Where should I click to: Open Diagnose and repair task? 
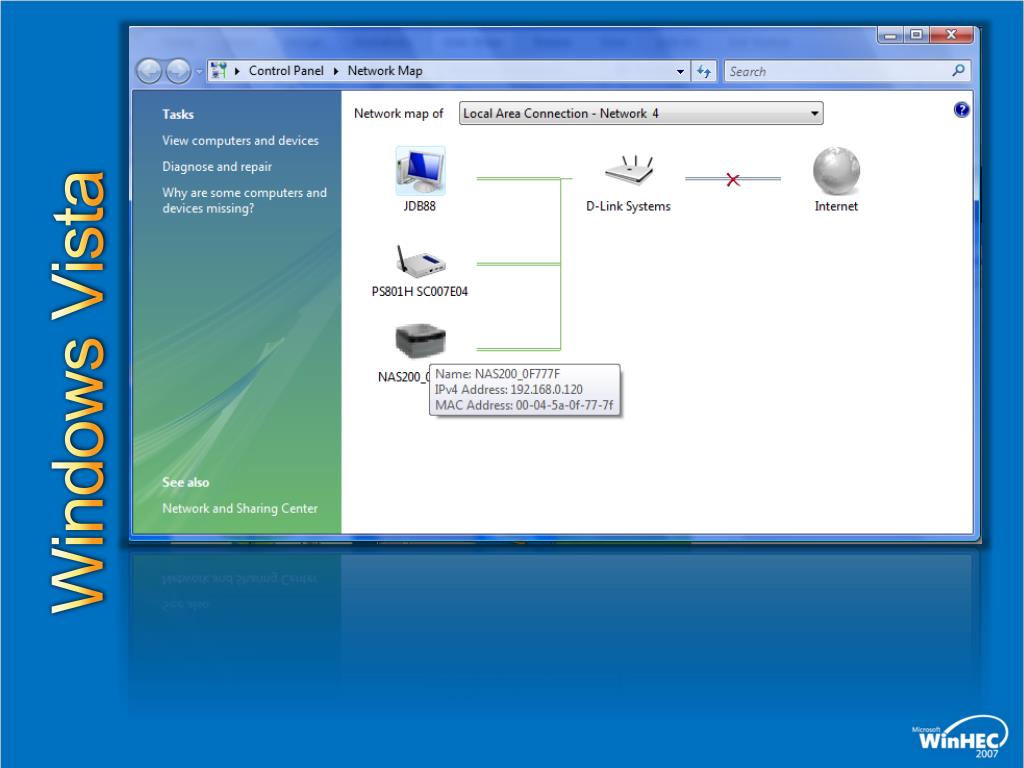click(x=217, y=167)
